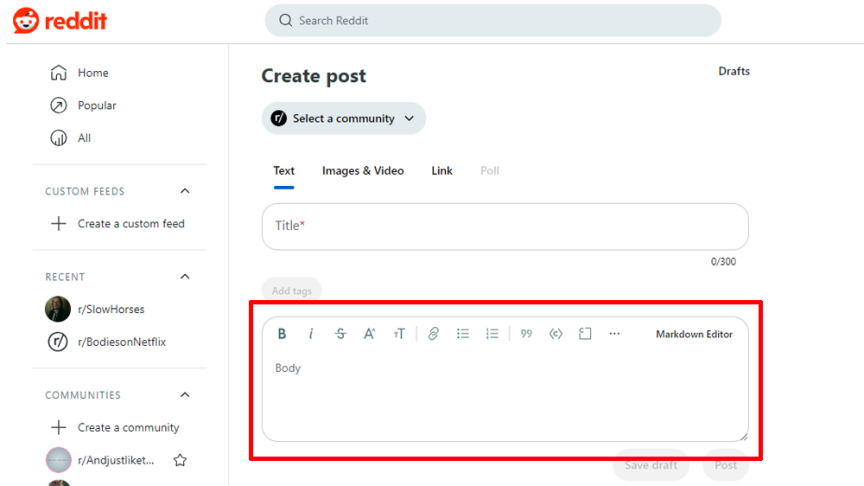
Task: Insert a quote block
Action: [526, 334]
